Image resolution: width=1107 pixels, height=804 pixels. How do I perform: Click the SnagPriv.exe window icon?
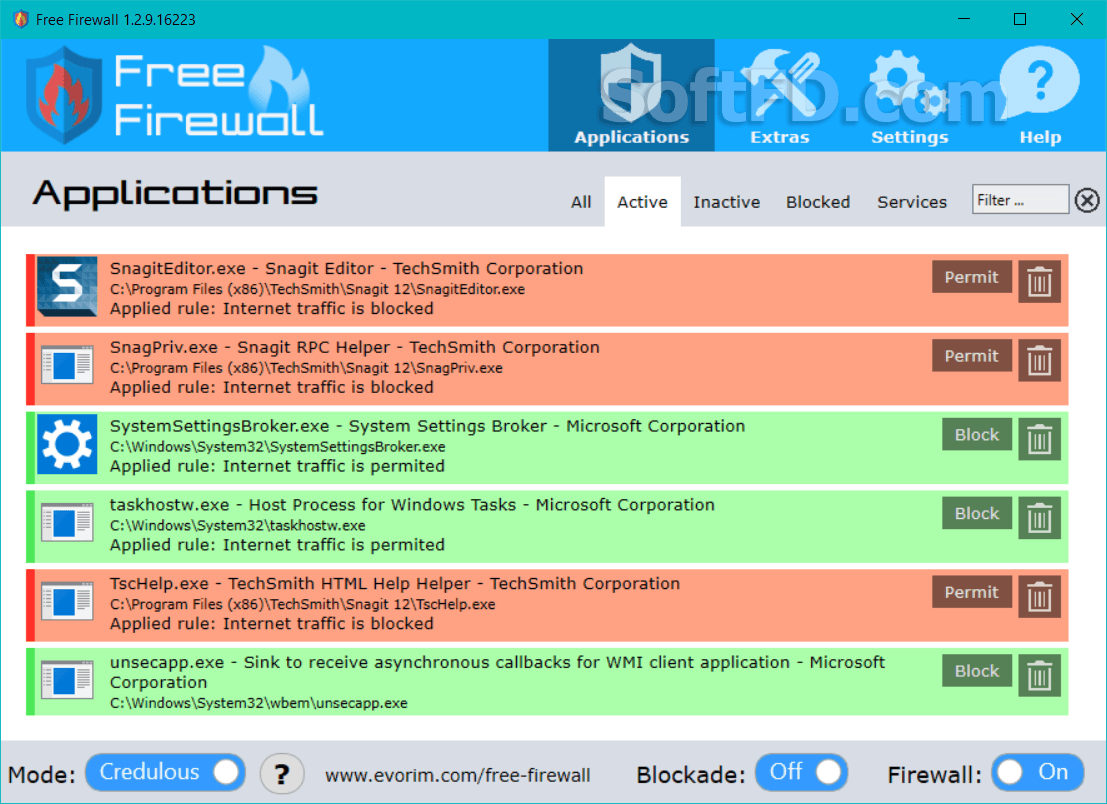tap(67, 365)
